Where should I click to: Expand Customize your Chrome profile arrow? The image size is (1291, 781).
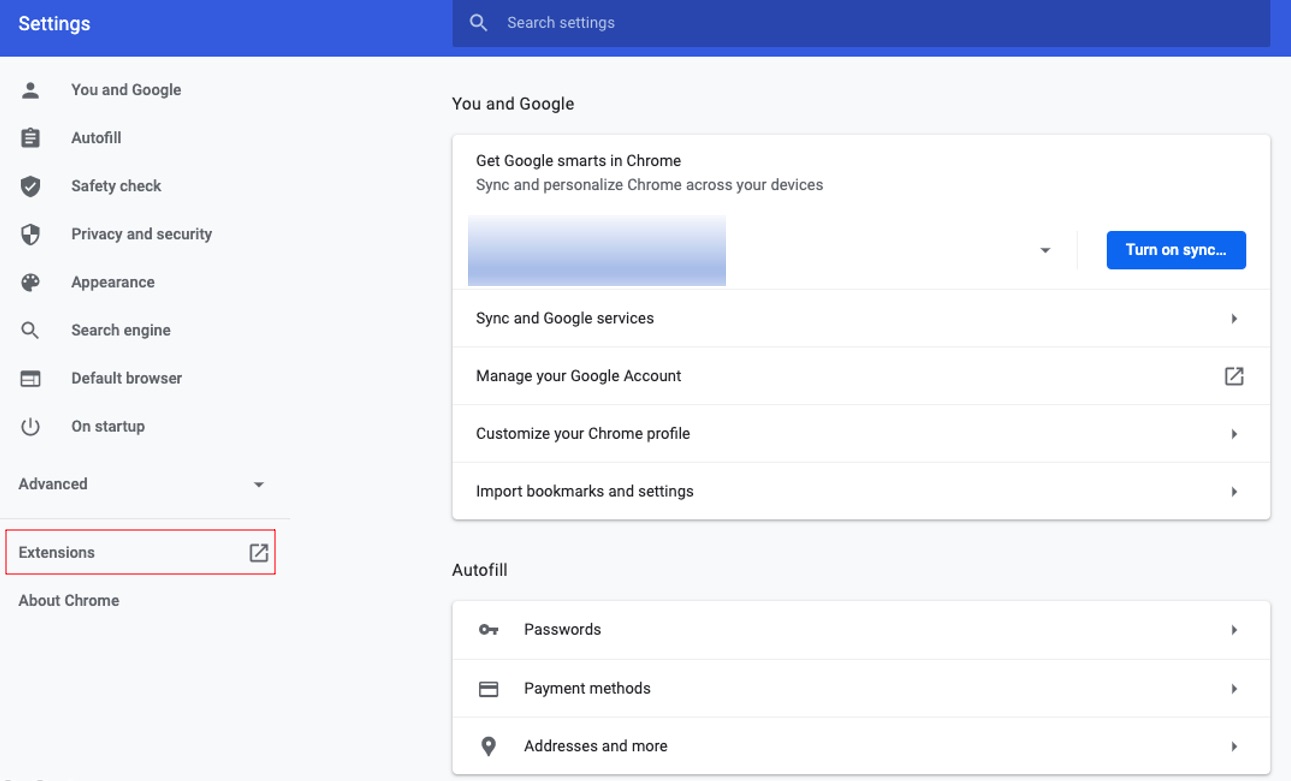[1234, 434]
